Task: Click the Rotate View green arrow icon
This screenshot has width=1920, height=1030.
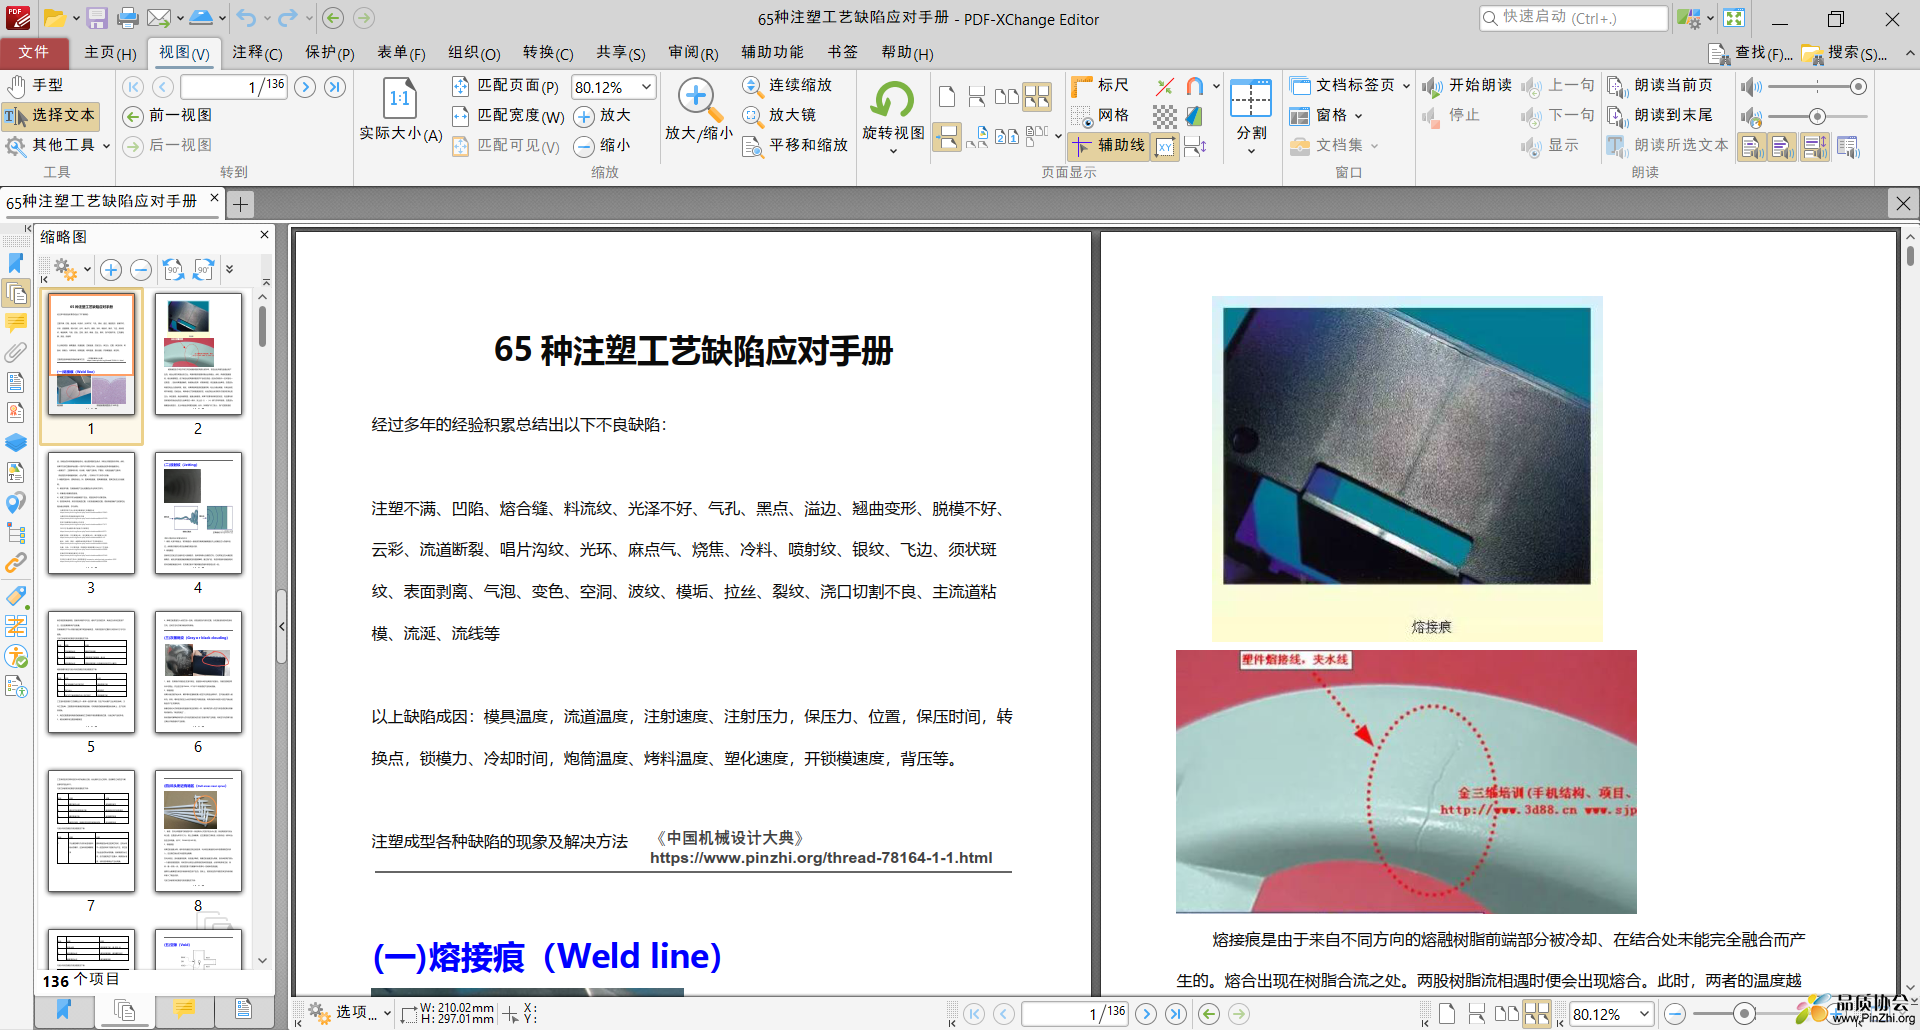Action: (x=892, y=99)
